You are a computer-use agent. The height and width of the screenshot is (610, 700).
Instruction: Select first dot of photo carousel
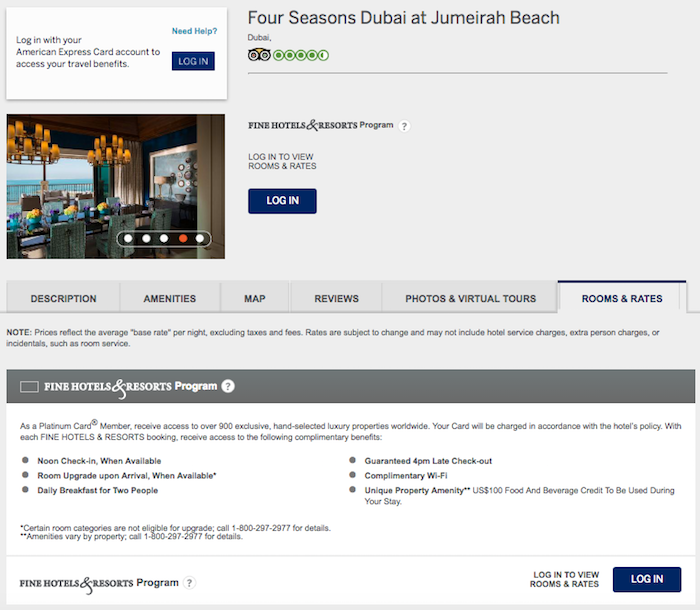click(x=128, y=238)
